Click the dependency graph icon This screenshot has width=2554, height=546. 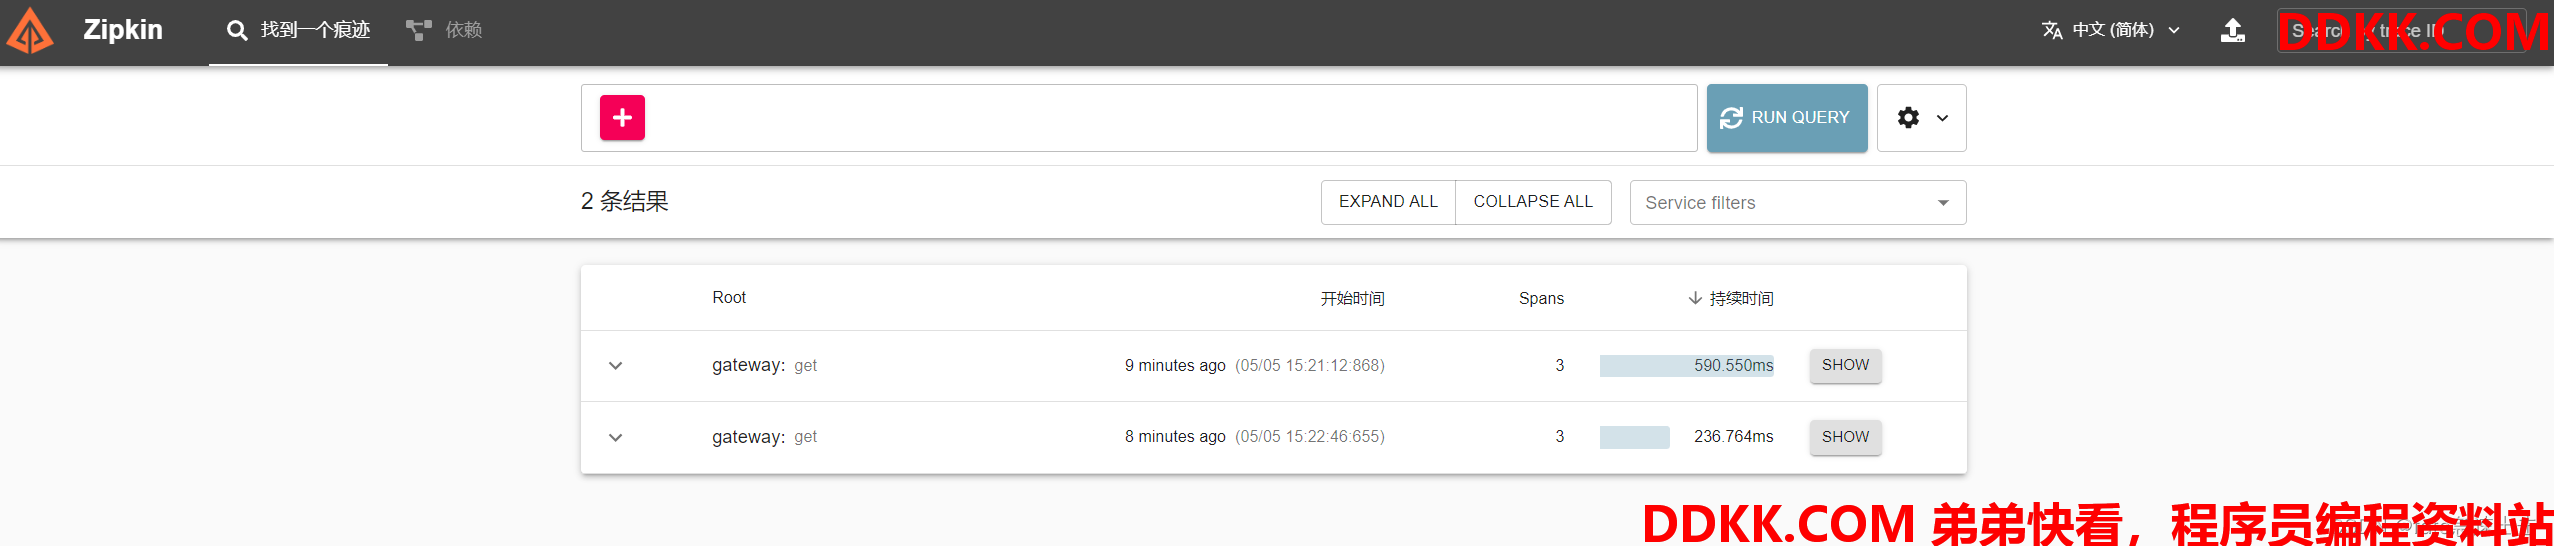pos(418,30)
